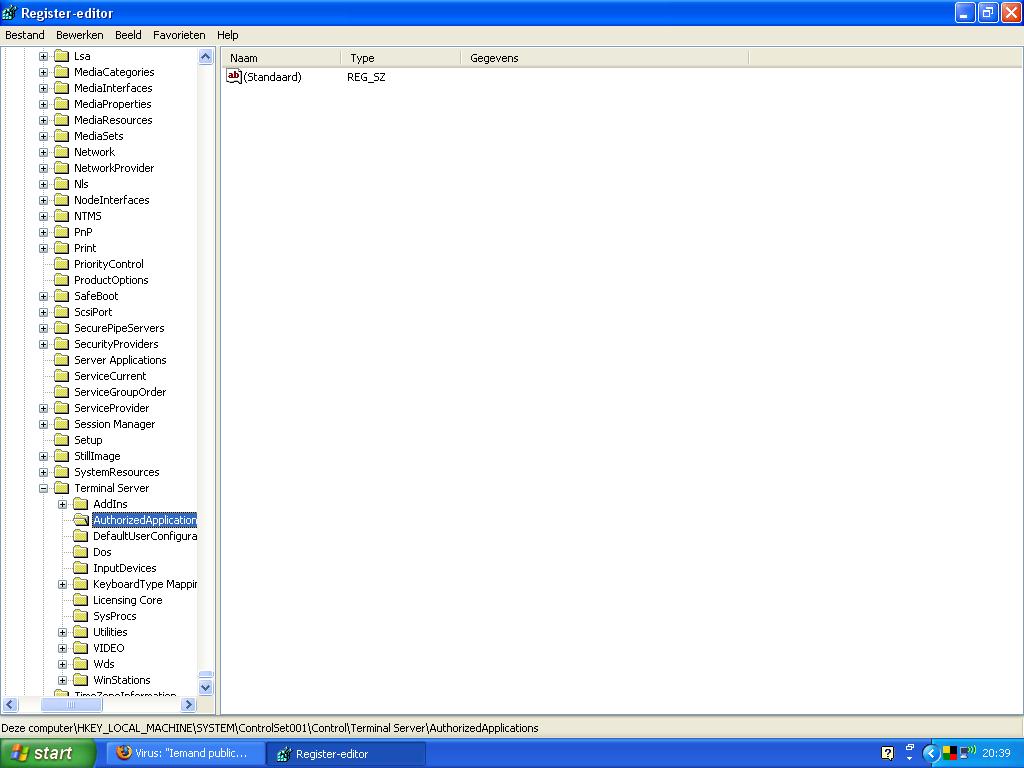Click tree horizontal scroll left arrow
Screen dimensions: 1024x768
point(10,705)
